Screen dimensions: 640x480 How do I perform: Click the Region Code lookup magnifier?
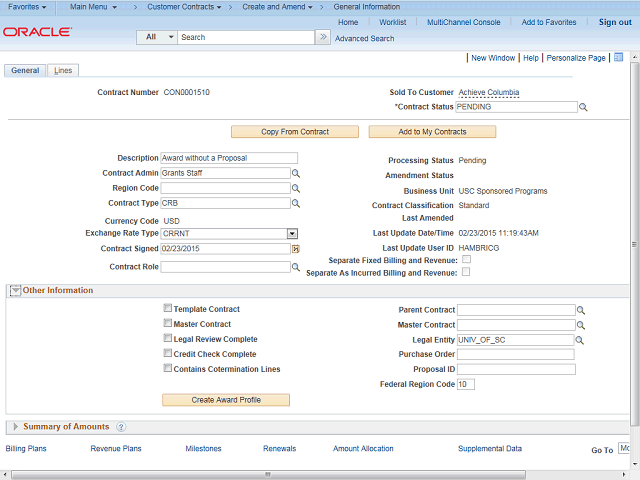tap(296, 188)
